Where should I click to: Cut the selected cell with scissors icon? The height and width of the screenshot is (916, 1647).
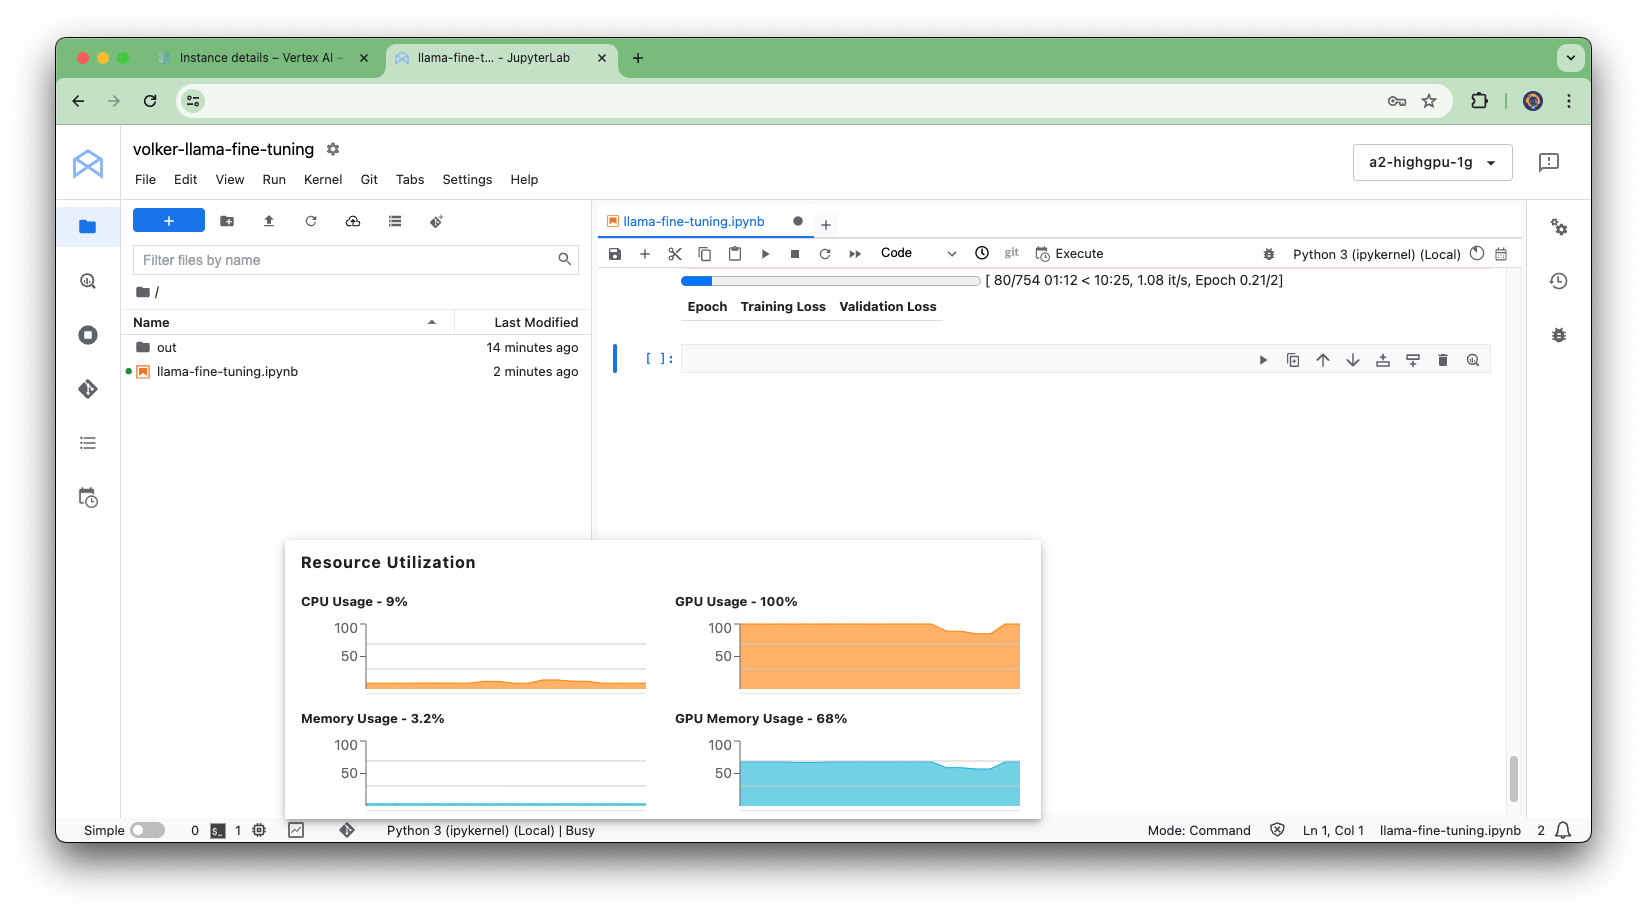coord(675,254)
